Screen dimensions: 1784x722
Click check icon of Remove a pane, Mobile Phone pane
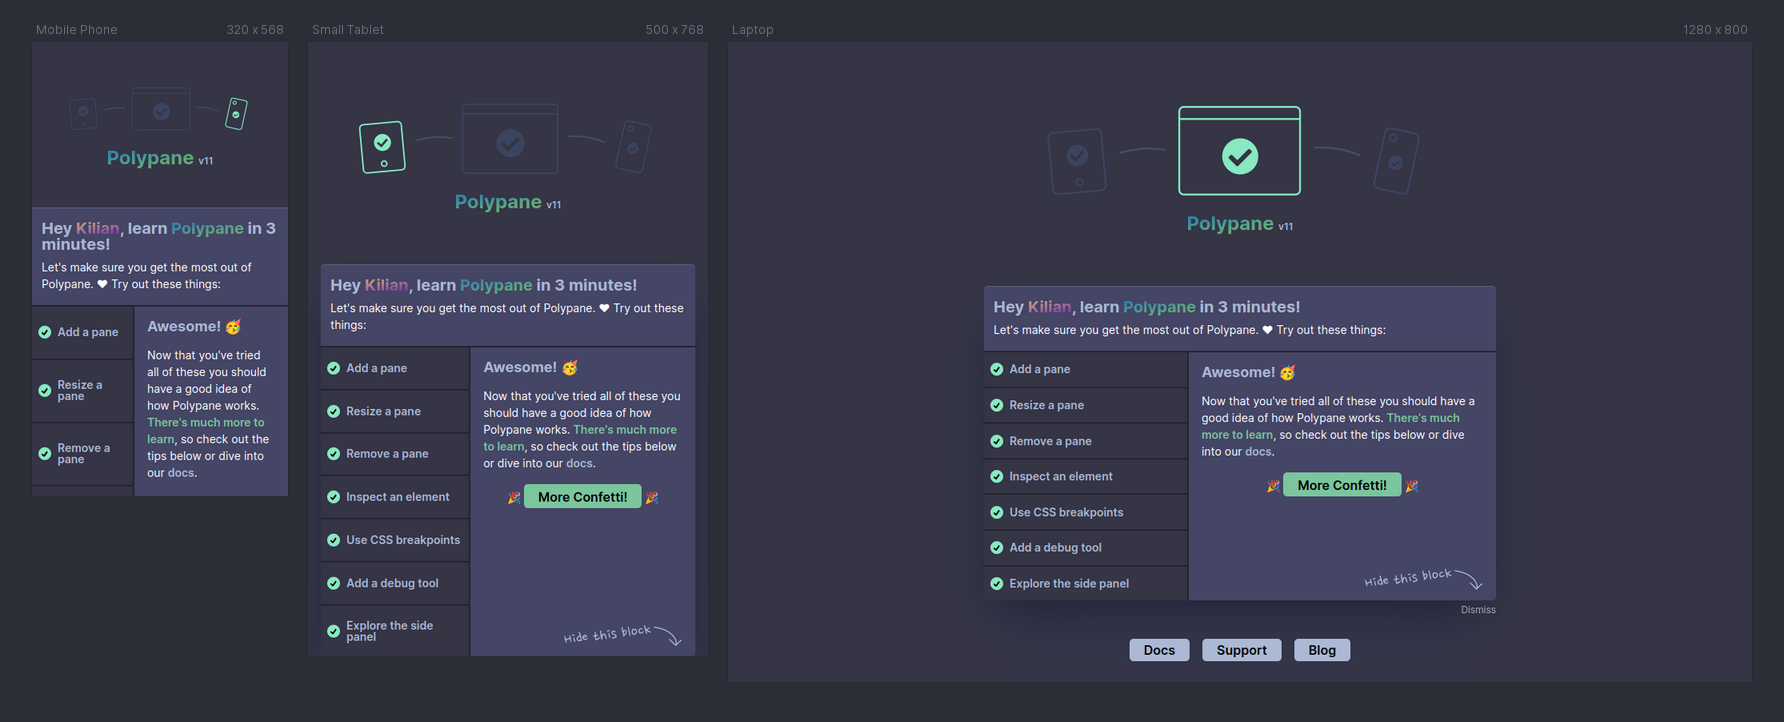[x=45, y=454]
